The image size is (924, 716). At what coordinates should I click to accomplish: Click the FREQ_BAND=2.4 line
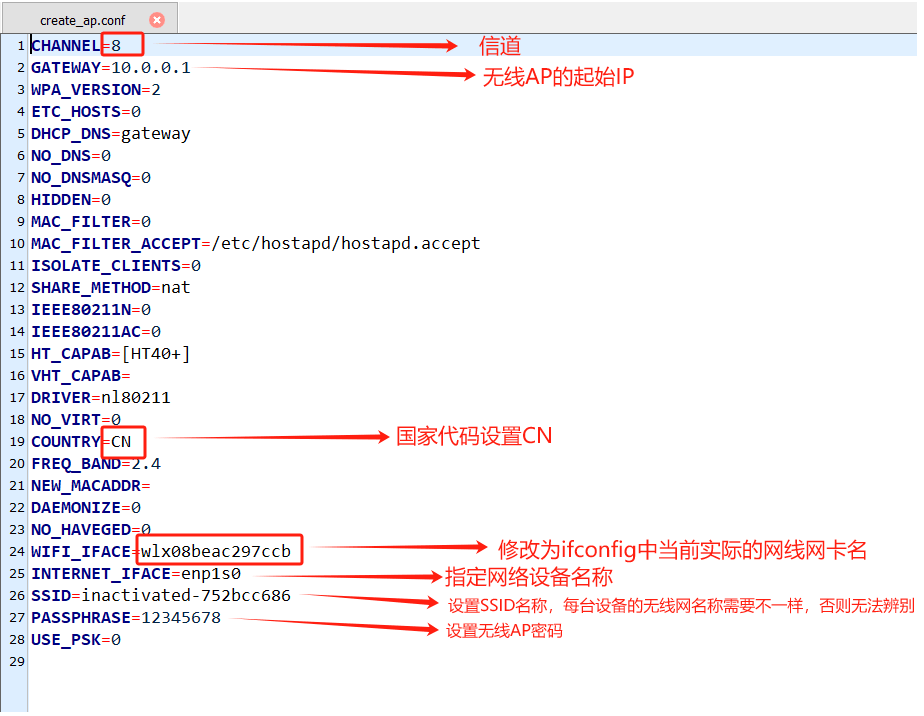pos(95,464)
